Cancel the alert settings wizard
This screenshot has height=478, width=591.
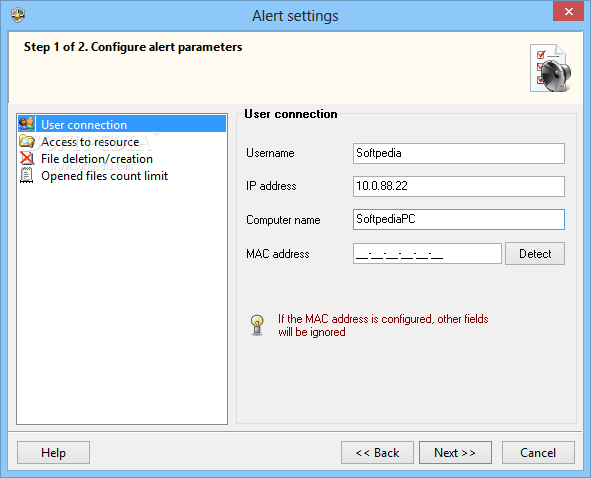[x=538, y=452]
